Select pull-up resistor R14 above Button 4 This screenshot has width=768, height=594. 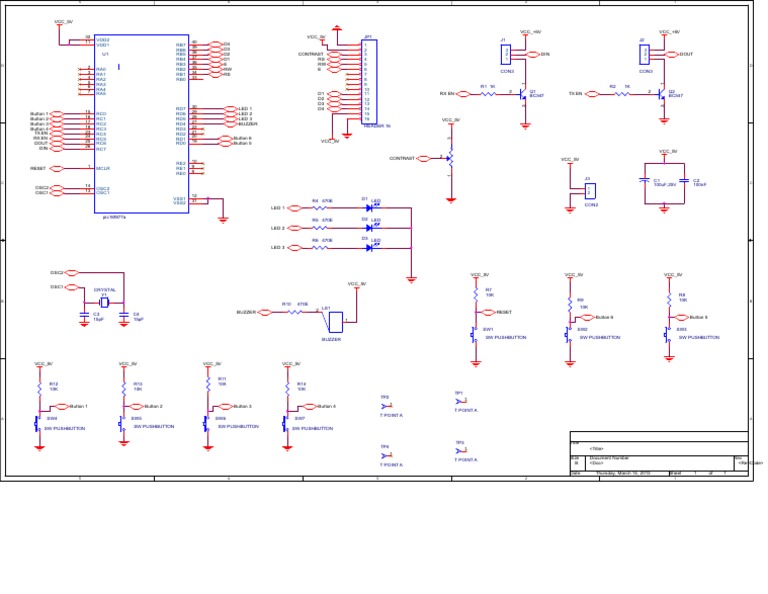point(288,388)
